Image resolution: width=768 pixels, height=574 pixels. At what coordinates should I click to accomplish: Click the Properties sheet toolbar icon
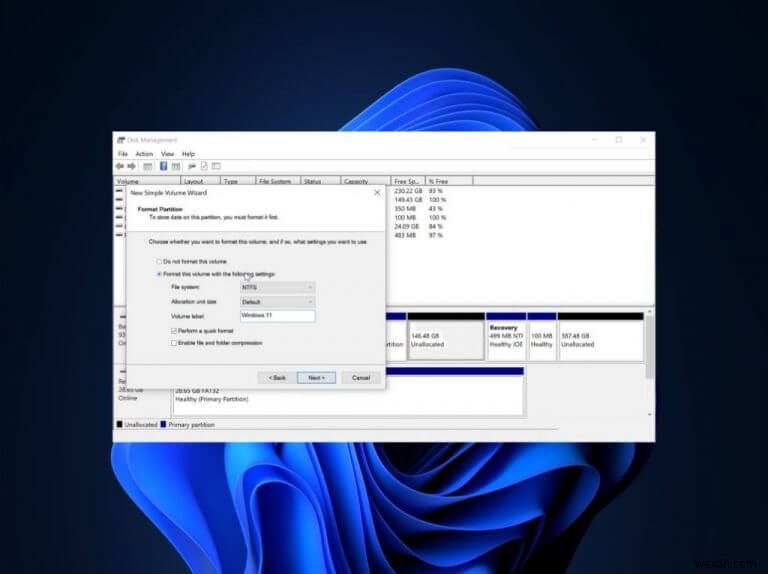click(204, 167)
